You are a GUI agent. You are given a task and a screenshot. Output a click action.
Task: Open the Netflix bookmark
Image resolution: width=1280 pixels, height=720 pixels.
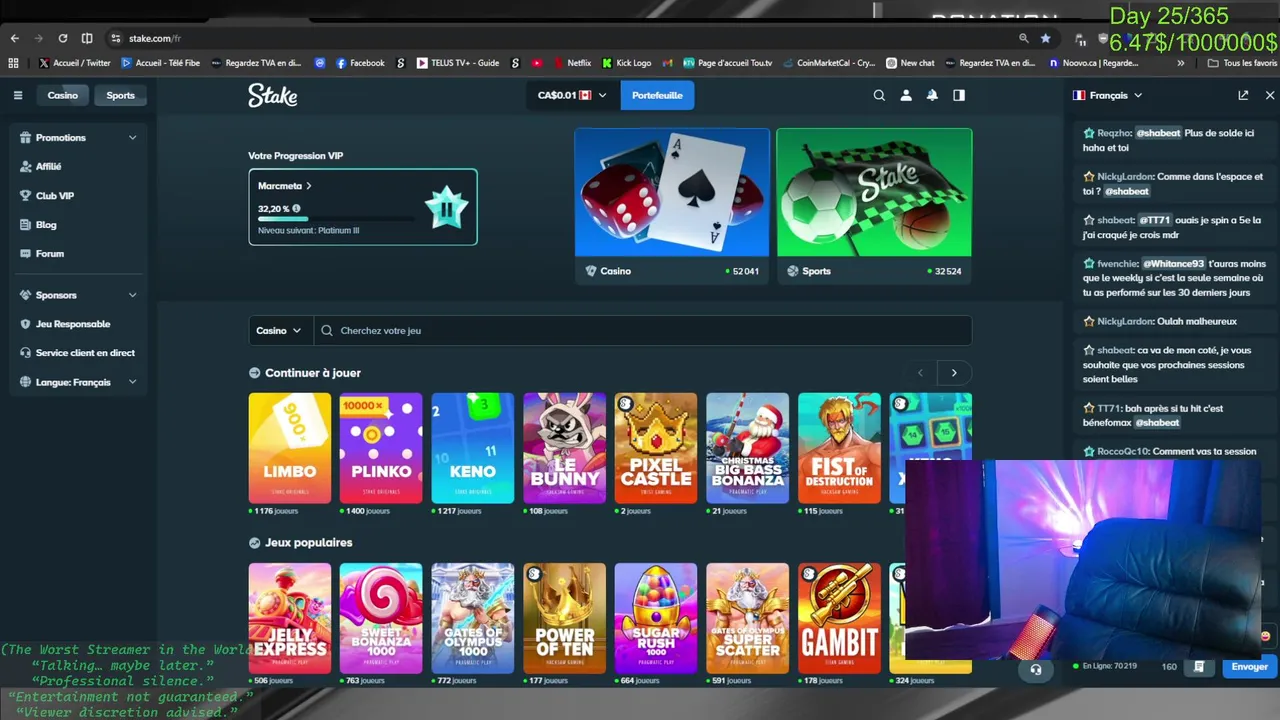pyautogui.click(x=571, y=63)
